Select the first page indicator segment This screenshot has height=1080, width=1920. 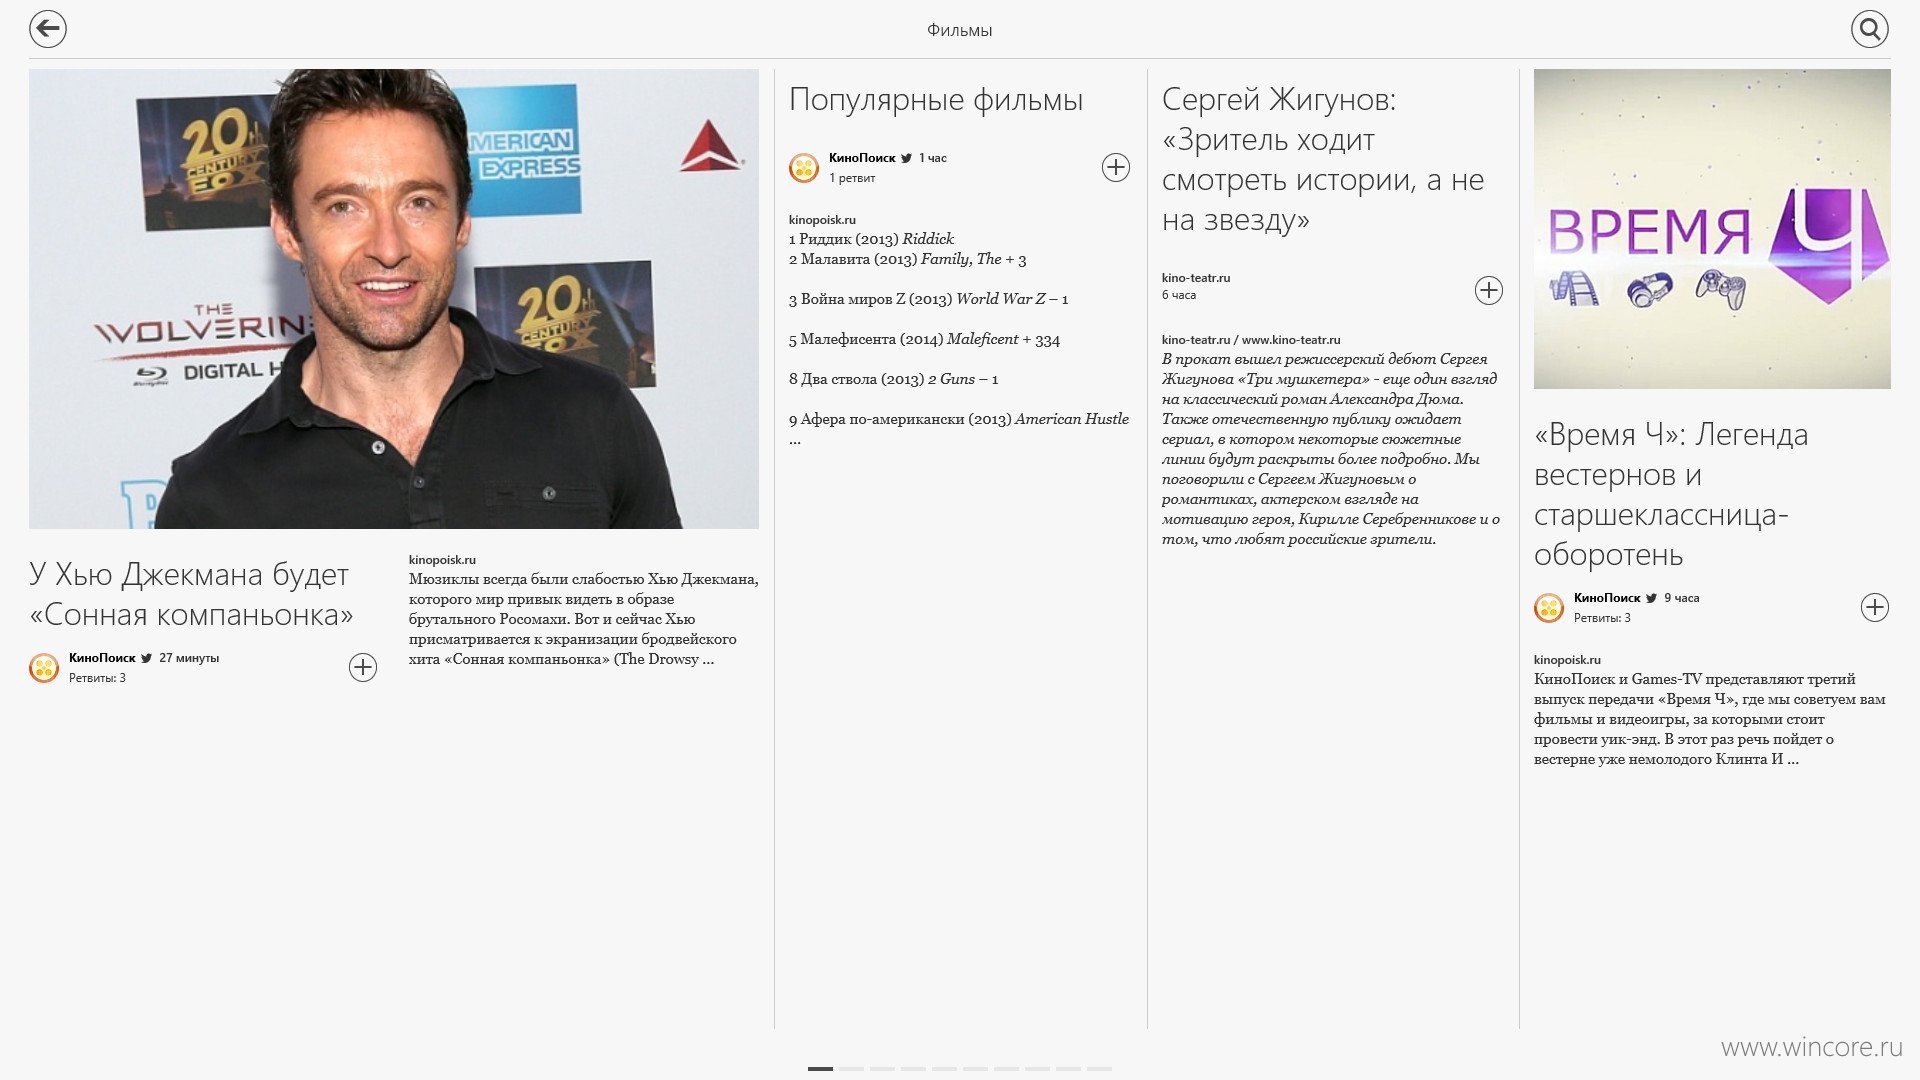coord(820,1069)
